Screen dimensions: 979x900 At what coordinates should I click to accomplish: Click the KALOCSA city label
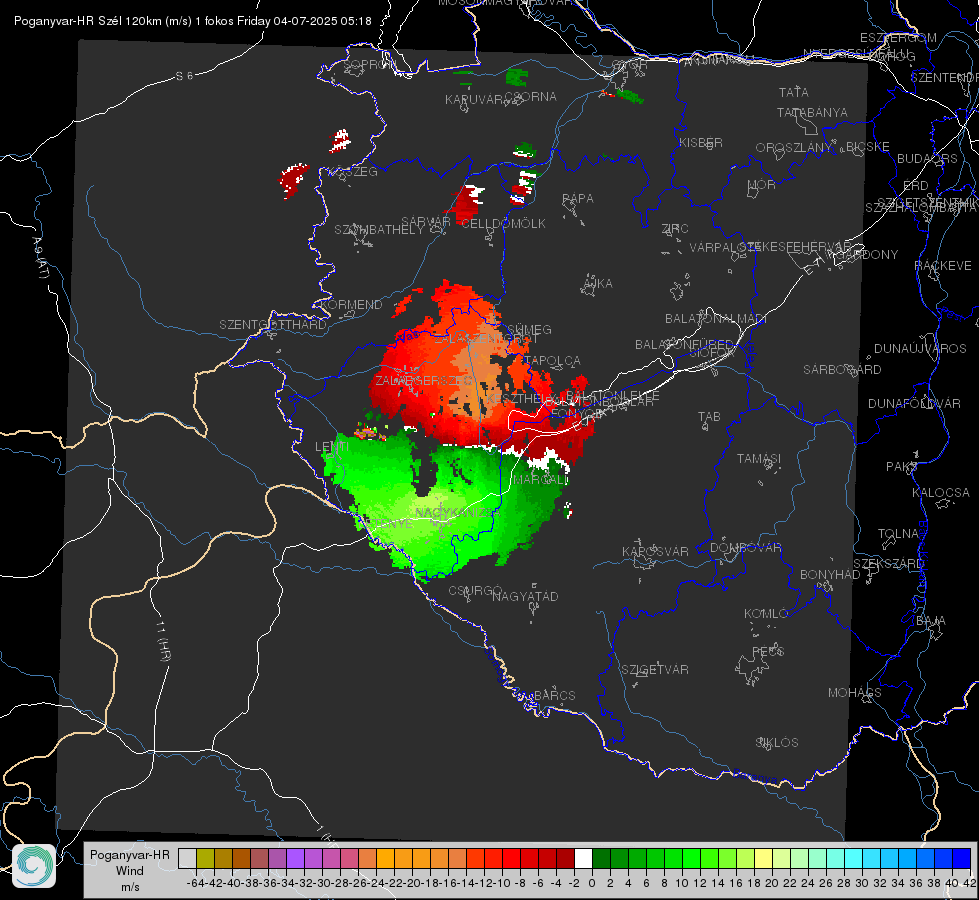click(941, 493)
